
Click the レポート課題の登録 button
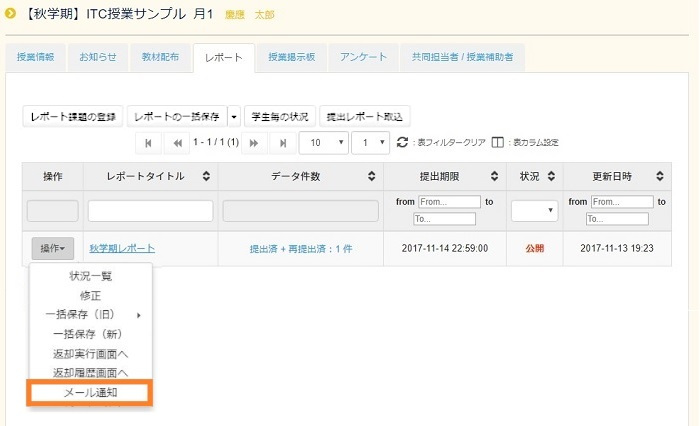[x=73, y=116]
